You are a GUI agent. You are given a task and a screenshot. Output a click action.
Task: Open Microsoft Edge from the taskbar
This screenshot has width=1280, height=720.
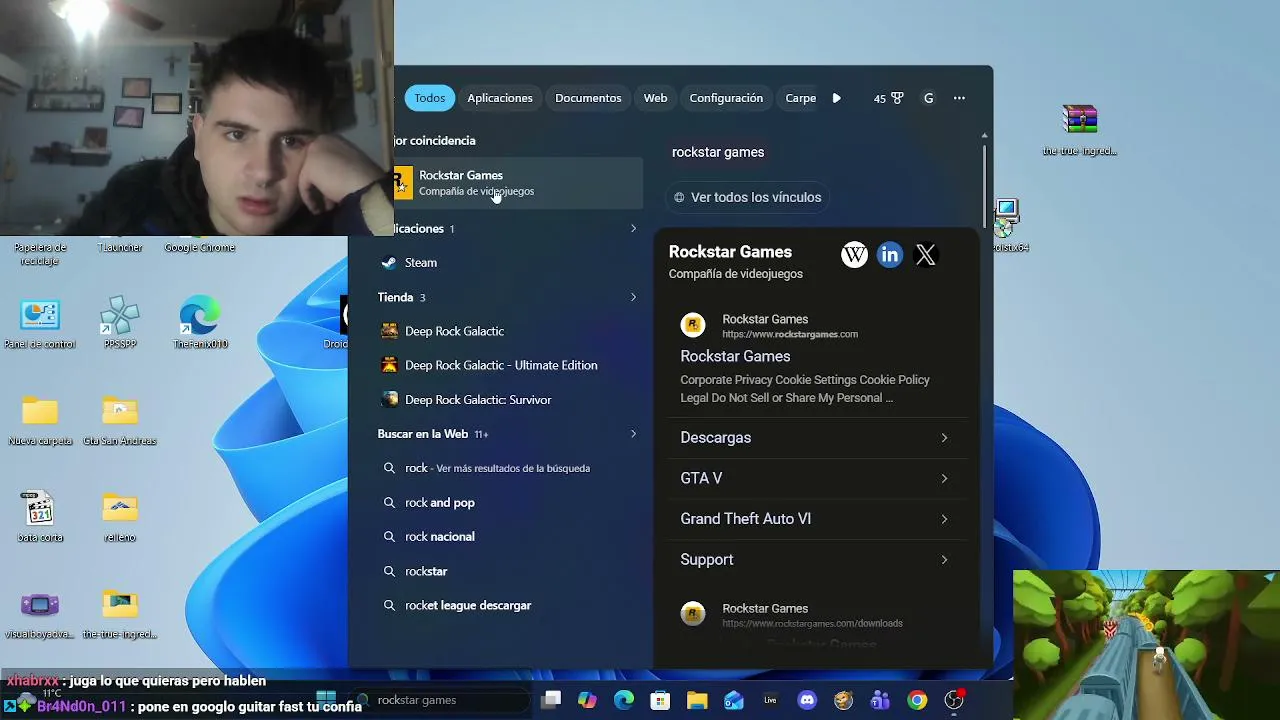pyautogui.click(x=624, y=700)
